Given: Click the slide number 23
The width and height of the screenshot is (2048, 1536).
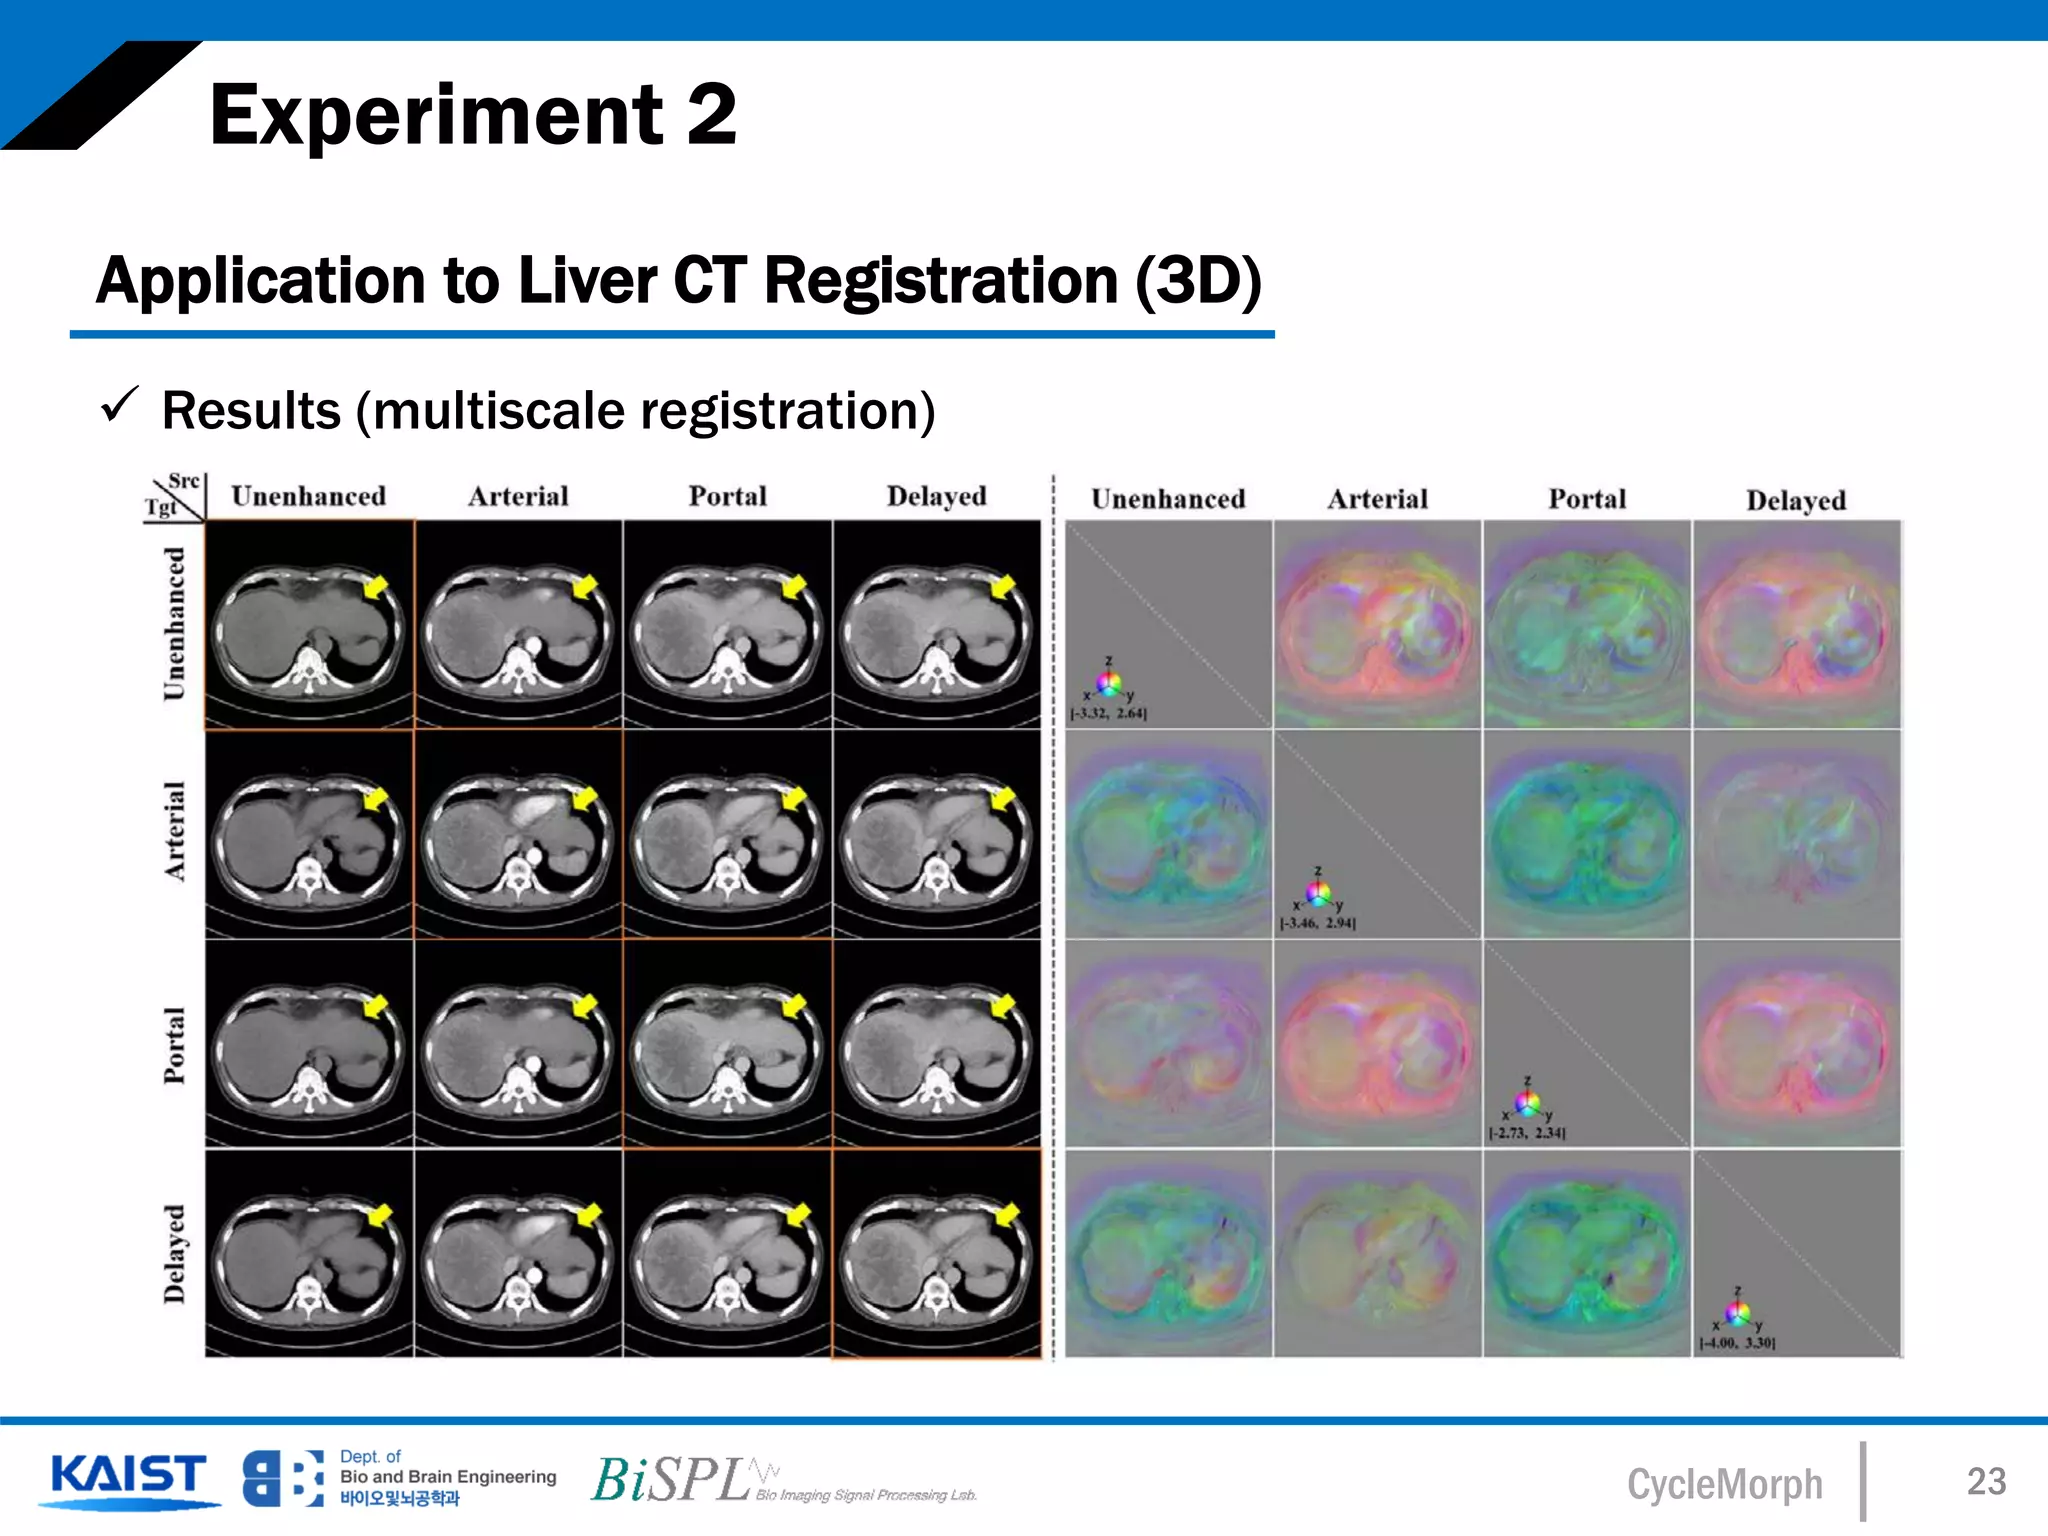Looking at the screenshot, I should [1985, 1481].
